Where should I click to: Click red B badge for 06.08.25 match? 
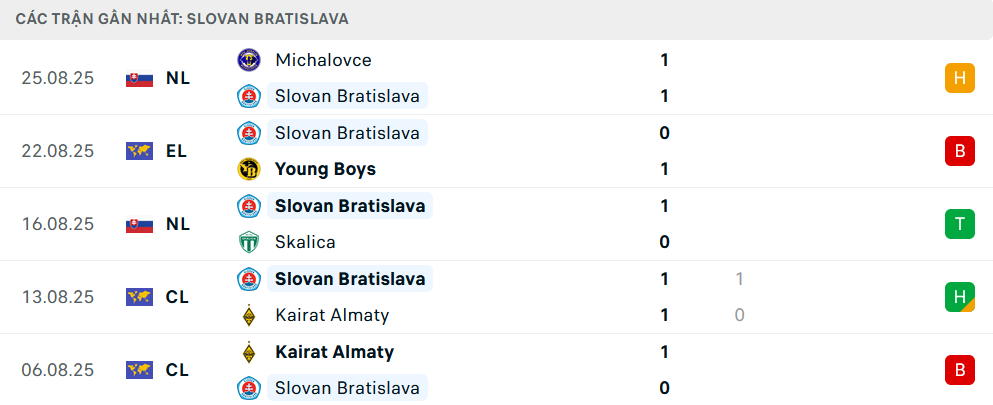(x=959, y=370)
